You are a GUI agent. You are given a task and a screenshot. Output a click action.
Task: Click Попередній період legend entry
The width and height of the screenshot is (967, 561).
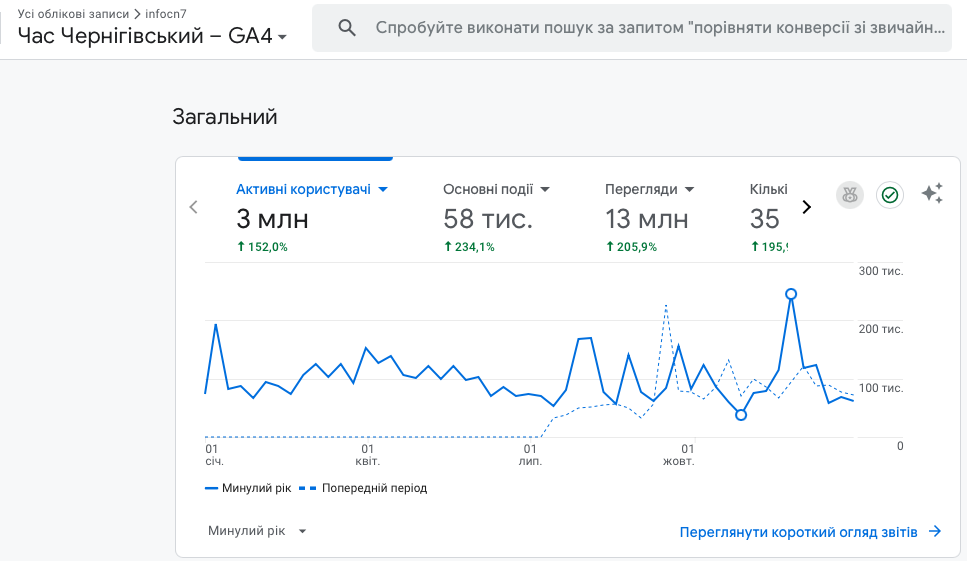point(363,488)
